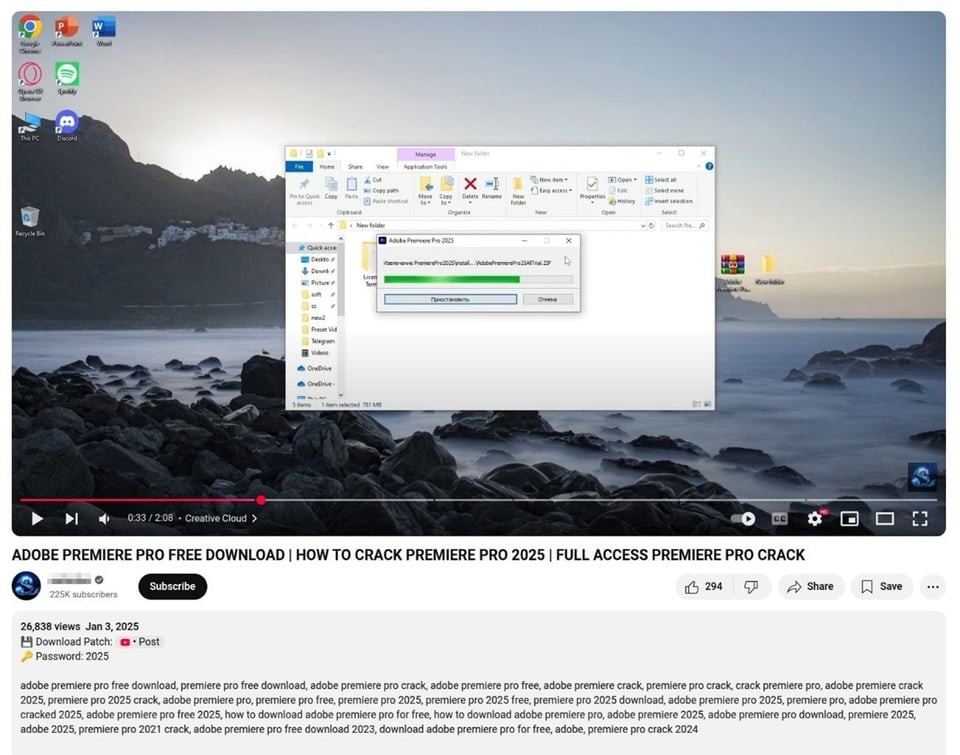Viewport: 960px width, 755px height.
Task: Mute the video with the speaker icon
Action: (104, 518)
